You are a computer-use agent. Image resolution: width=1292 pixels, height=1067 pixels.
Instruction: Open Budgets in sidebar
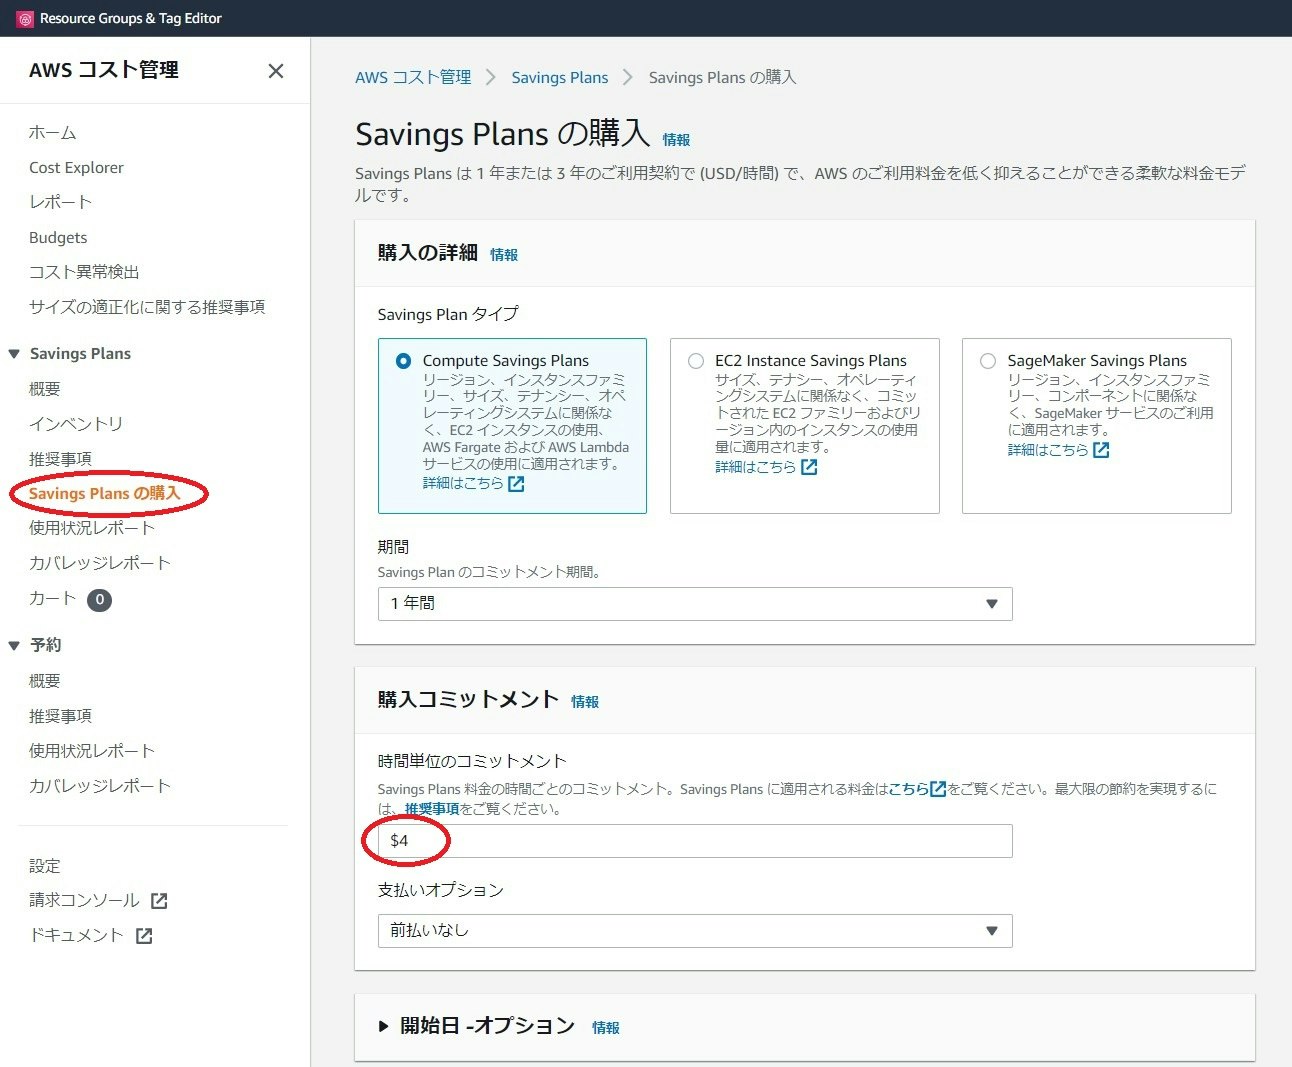pyautogui.click(x=58, y=238)
